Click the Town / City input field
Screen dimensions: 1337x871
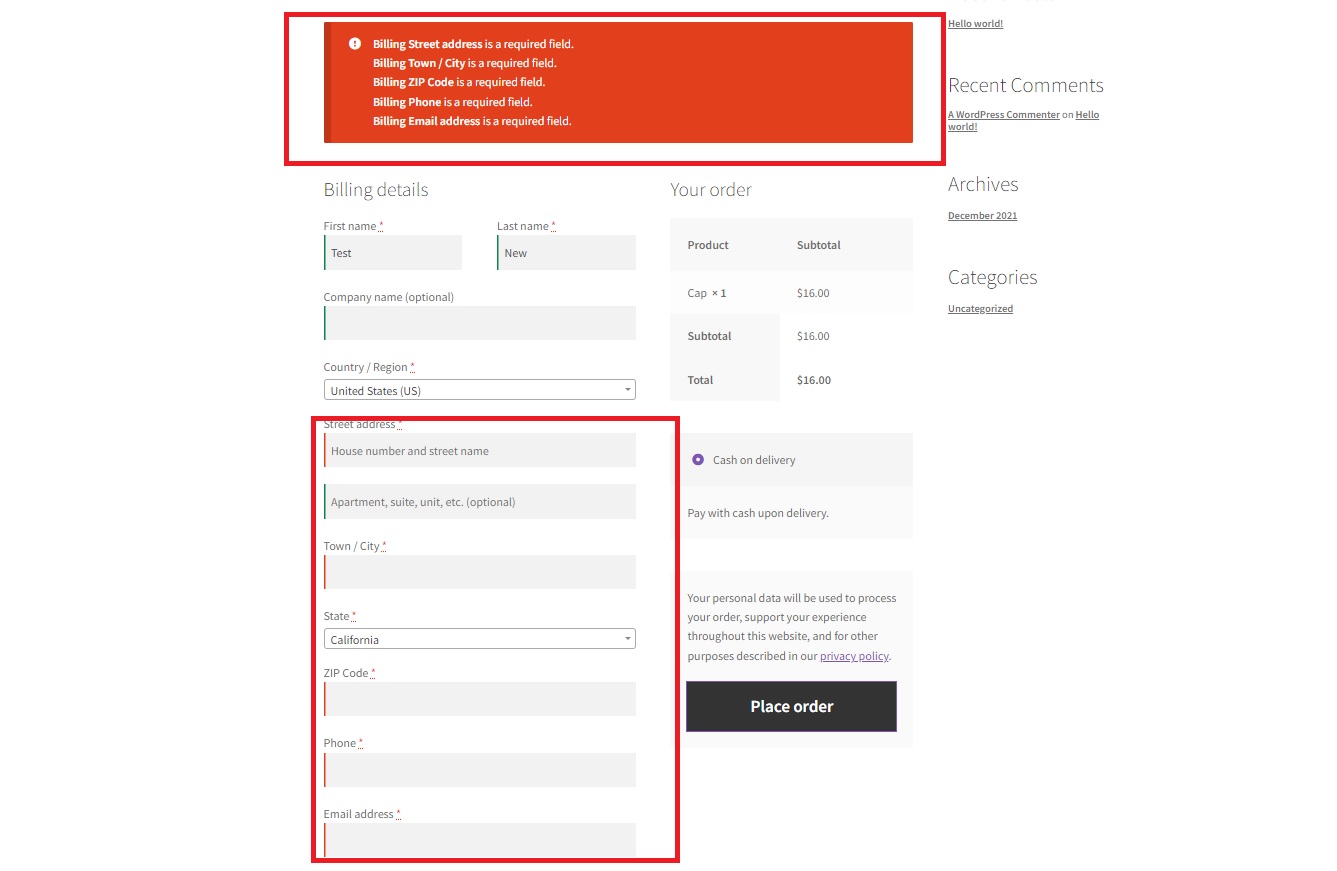[x=479, y=571]
